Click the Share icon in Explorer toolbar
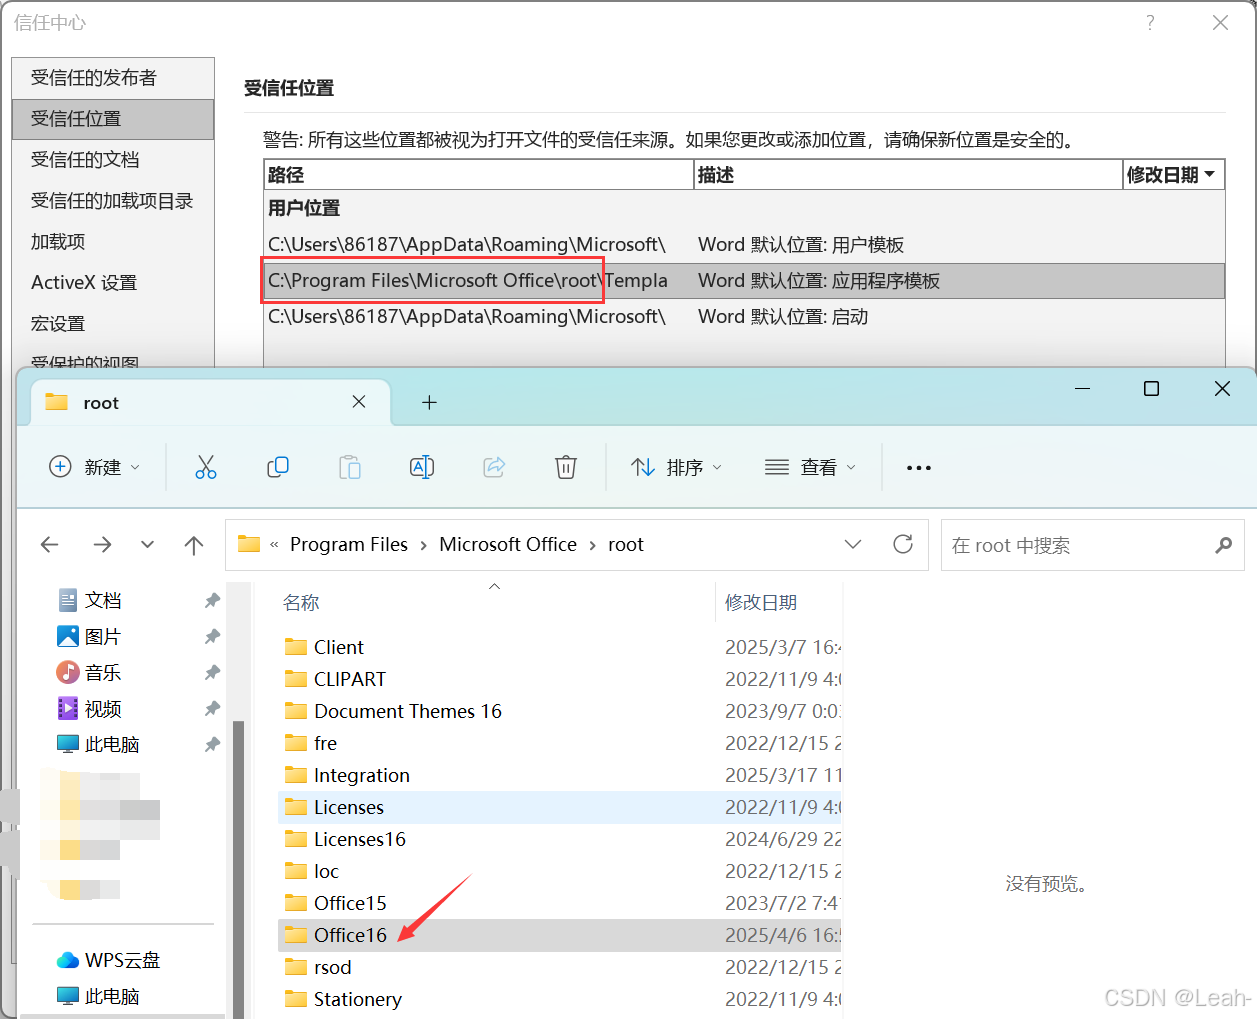Viewport: 1257px width, 1019px height. coord(494,467)
